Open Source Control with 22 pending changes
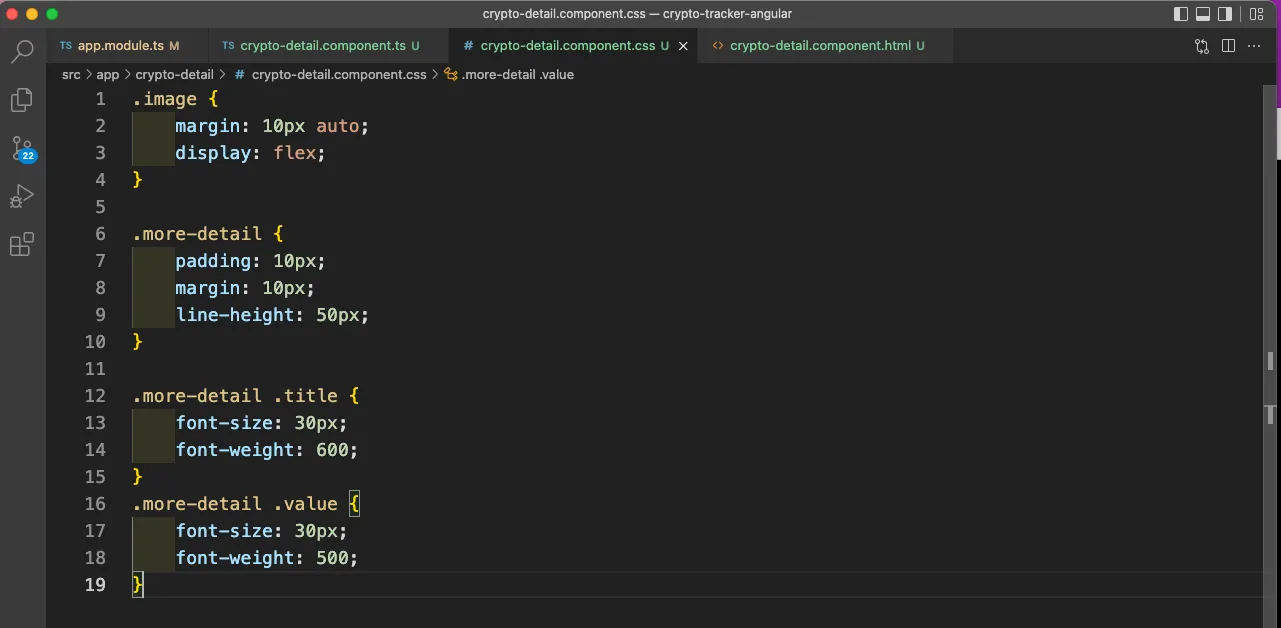The width and height of the screenshot is (1281, 628). point(22,149)
